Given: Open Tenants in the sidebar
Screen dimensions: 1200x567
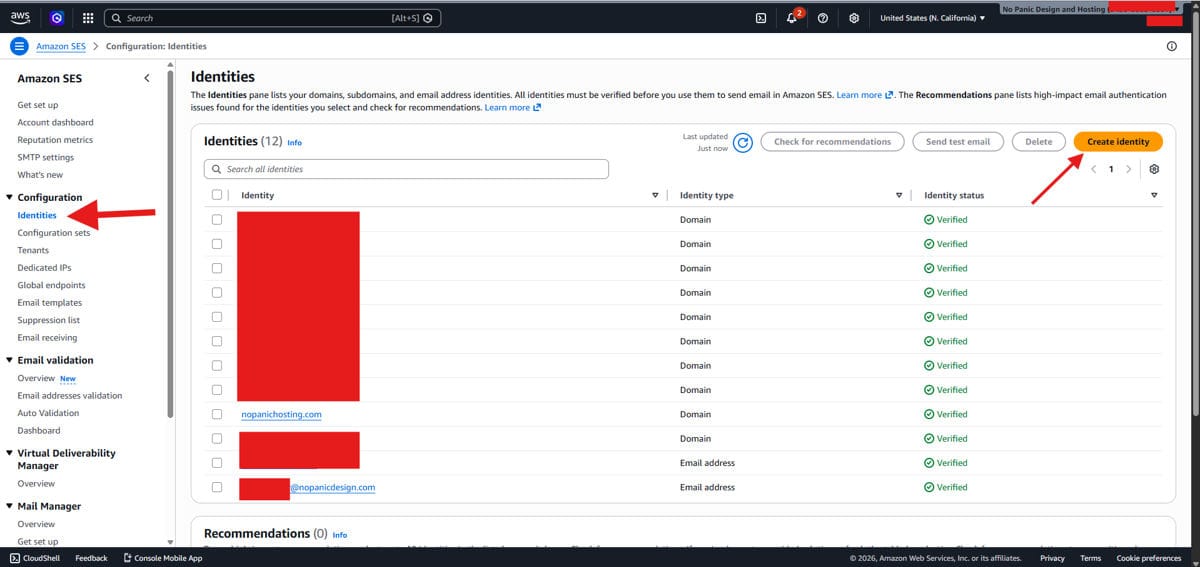Looking at the screenshot, I should 33,250.
